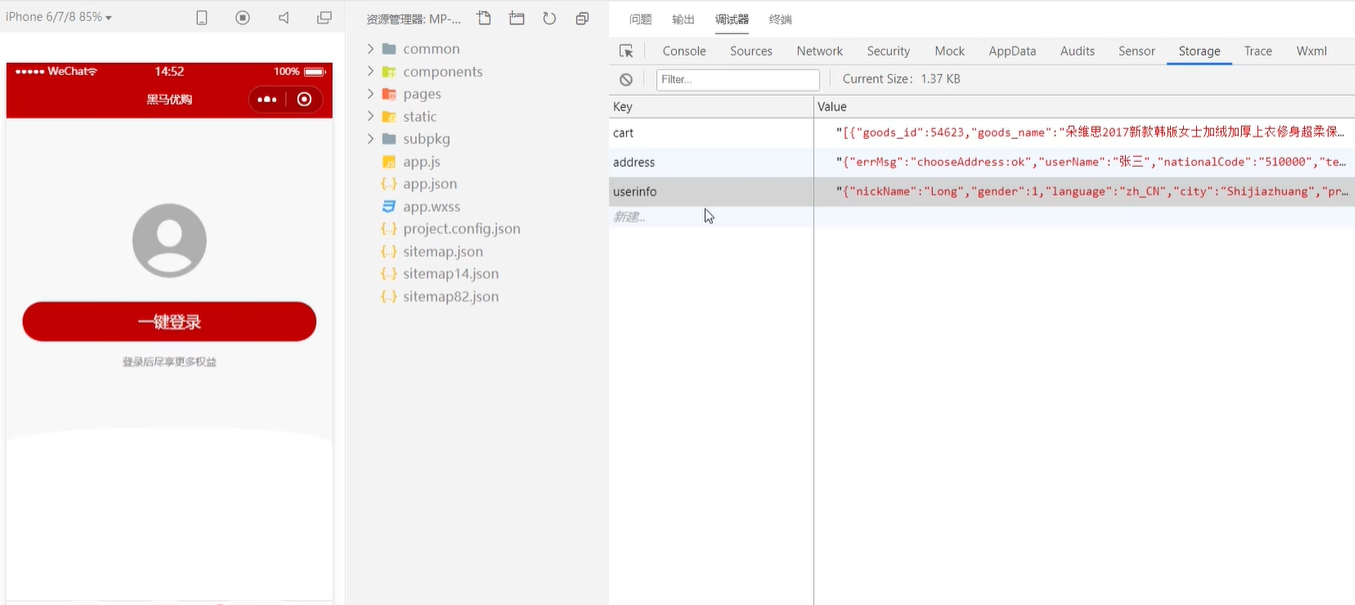
Task: Click the common folder icon
Action: pyautogui.click(x=389, y=49)
